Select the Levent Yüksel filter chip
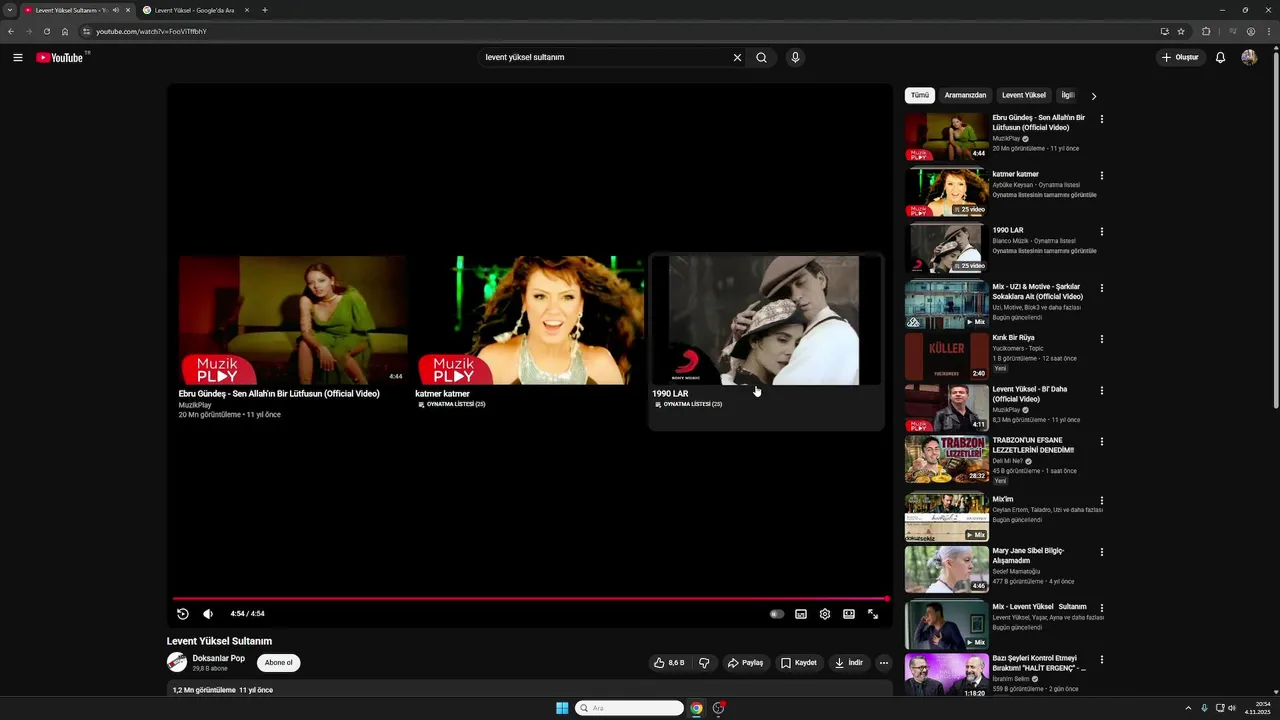The height and width of the screenshot is (720, 1280). [1024, 96]
